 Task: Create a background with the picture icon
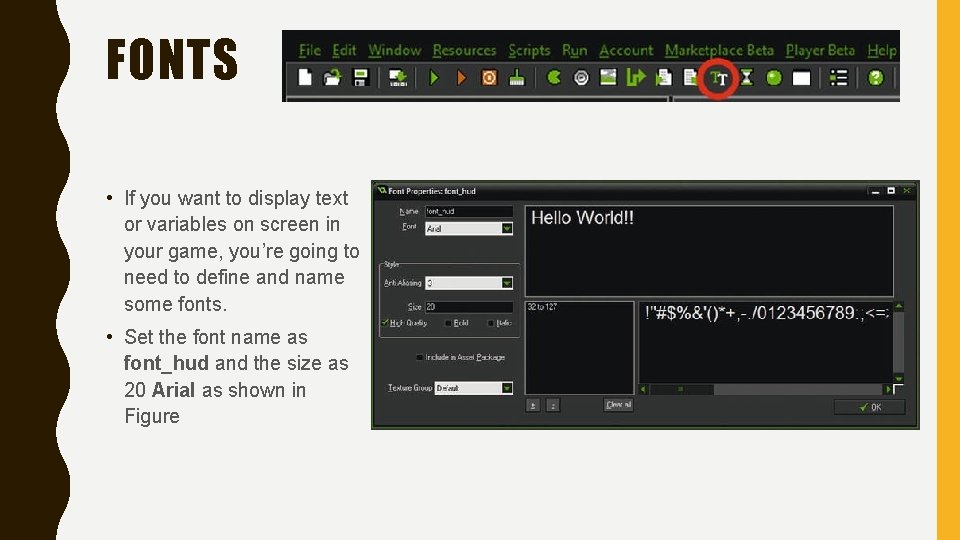608,78
